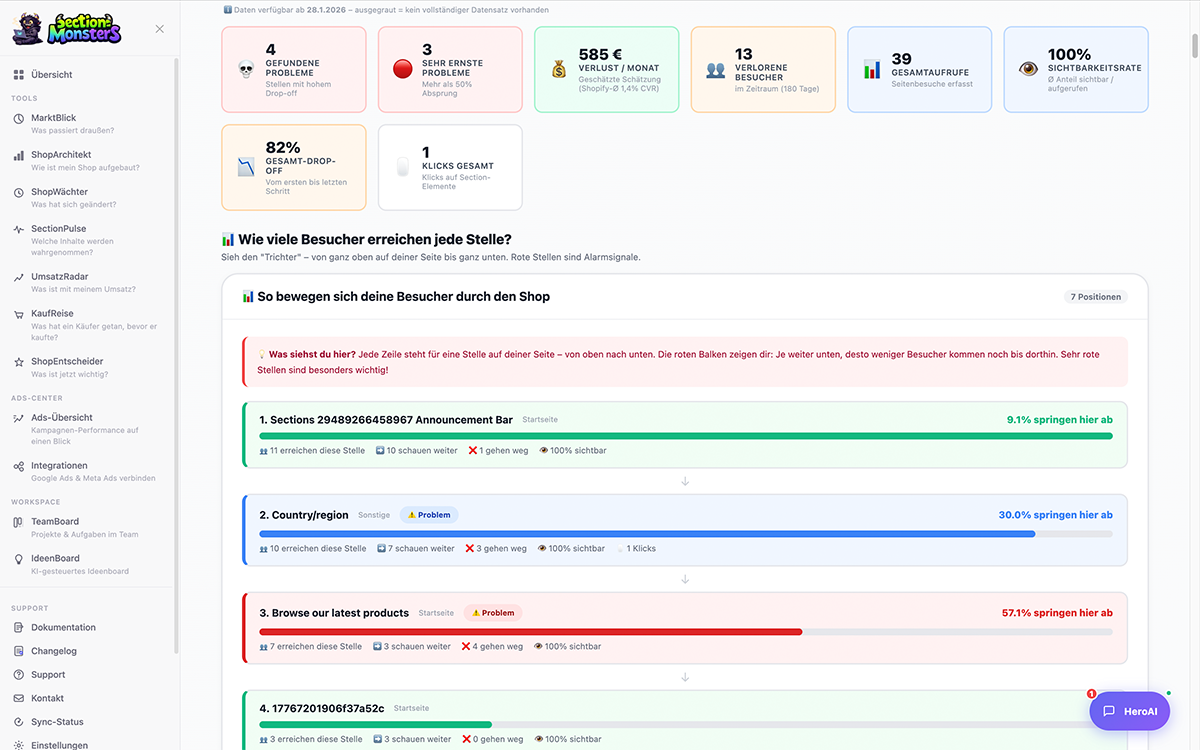Viewport: 1200px width, 750px height.
Task: Click the '7 Positionen' badge
Action: [x=1097, y=297]
